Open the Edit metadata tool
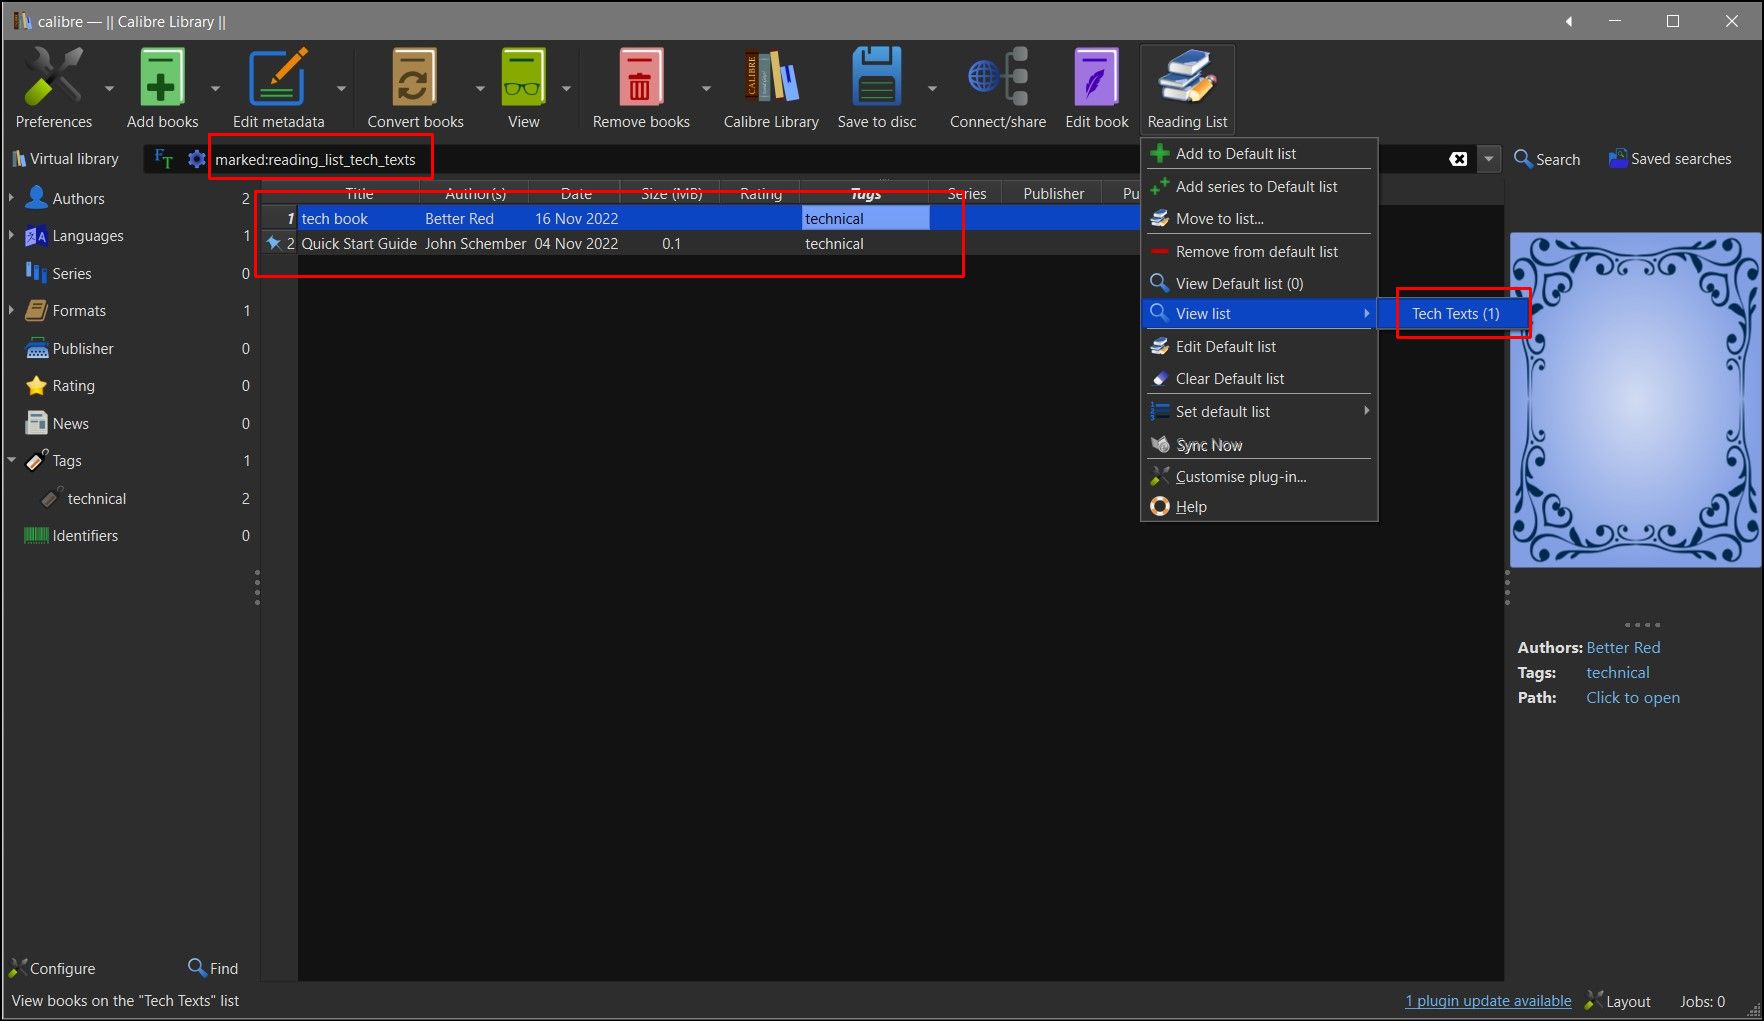Image resolution: width=1764 pixels, height=1021 pixels. click(x=278, y=78)
